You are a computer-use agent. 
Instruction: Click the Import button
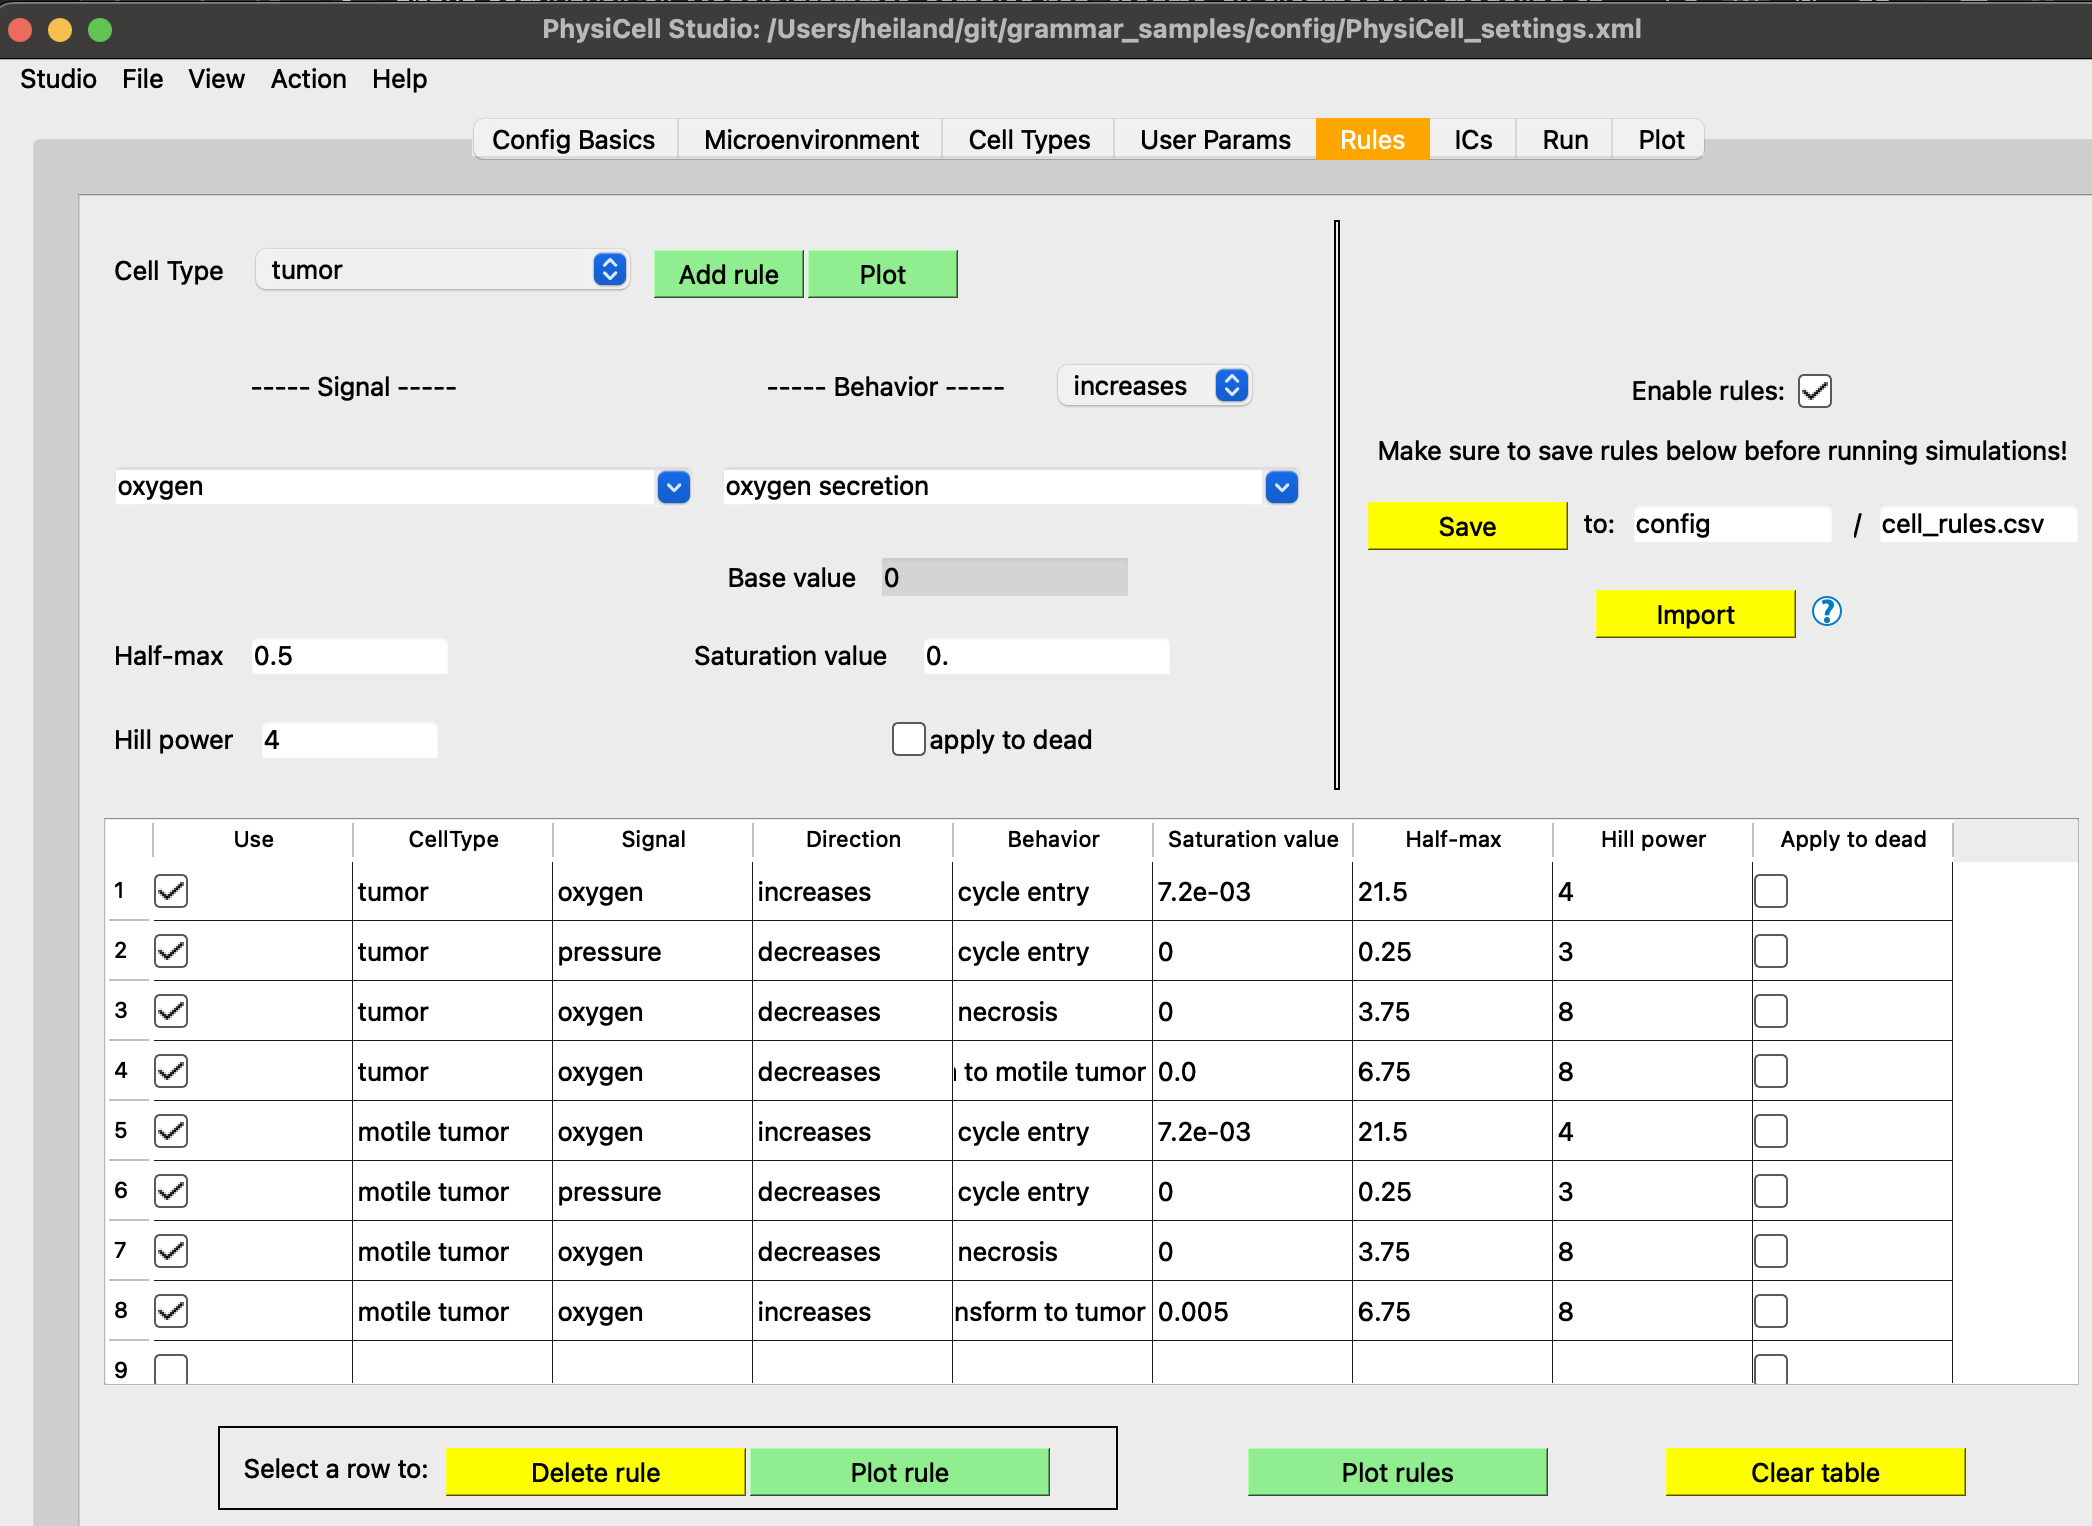click(x=1695, y=614)
